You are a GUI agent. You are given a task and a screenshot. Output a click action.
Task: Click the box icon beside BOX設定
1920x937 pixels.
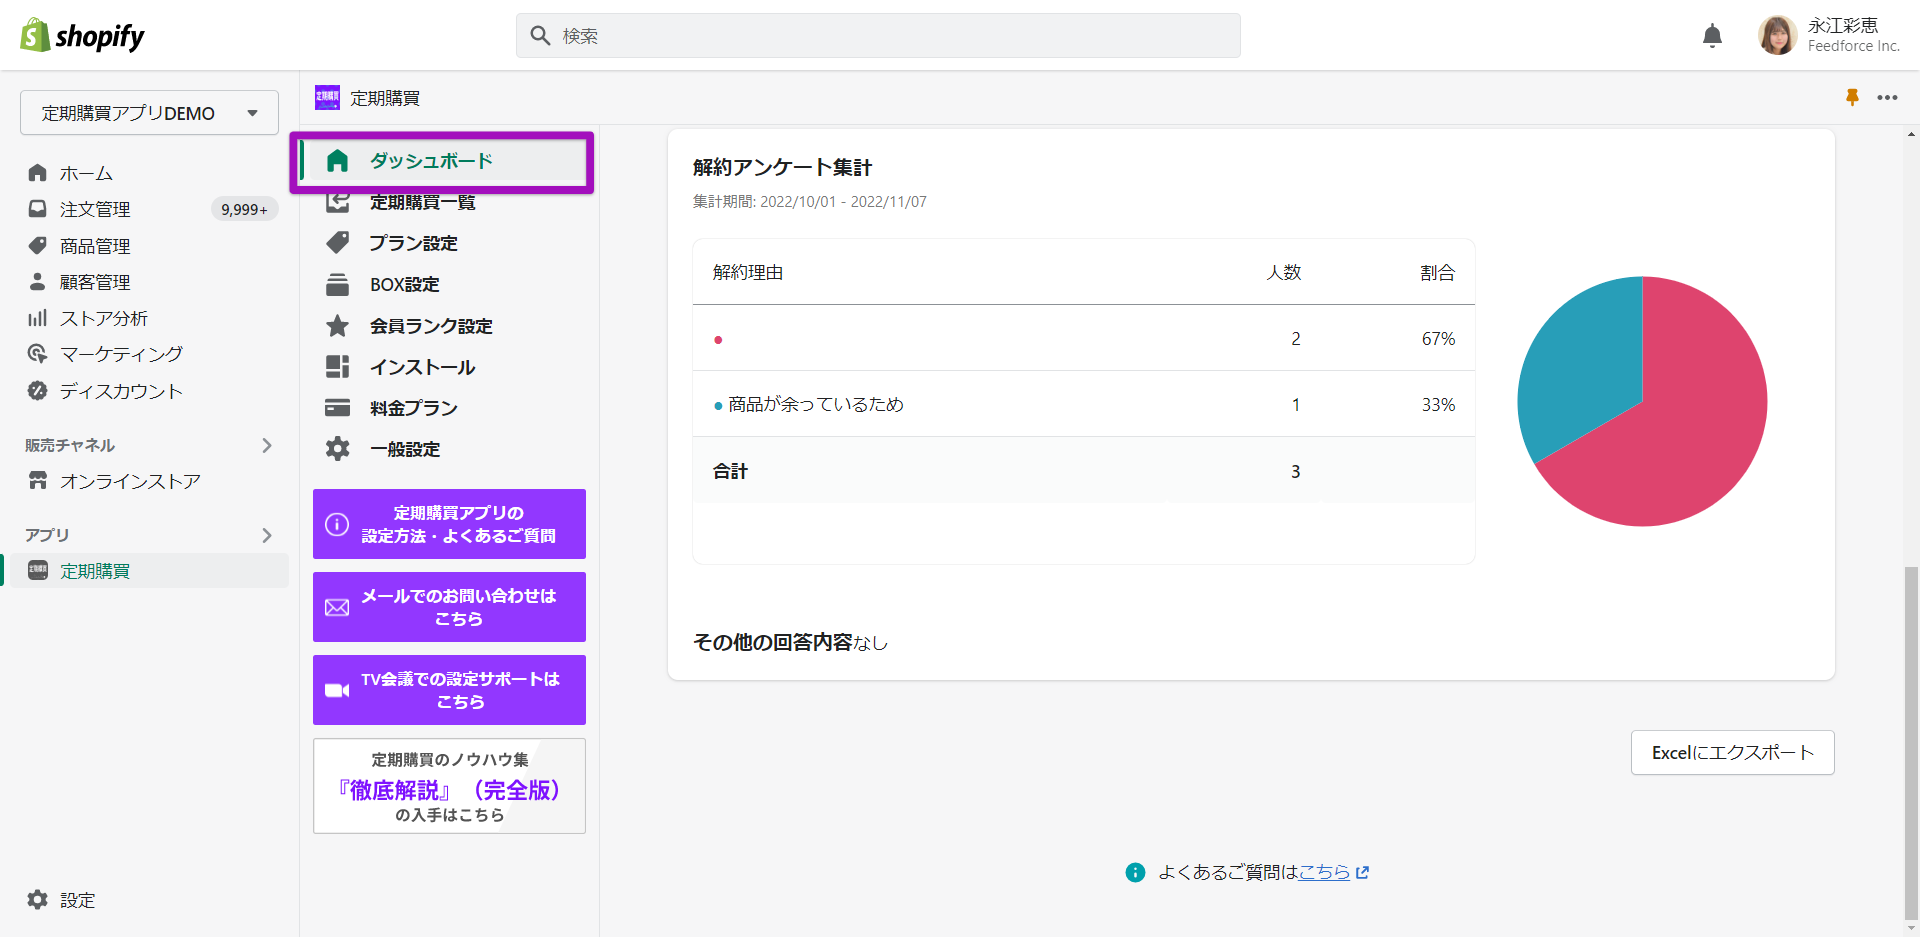click(338, 285)
